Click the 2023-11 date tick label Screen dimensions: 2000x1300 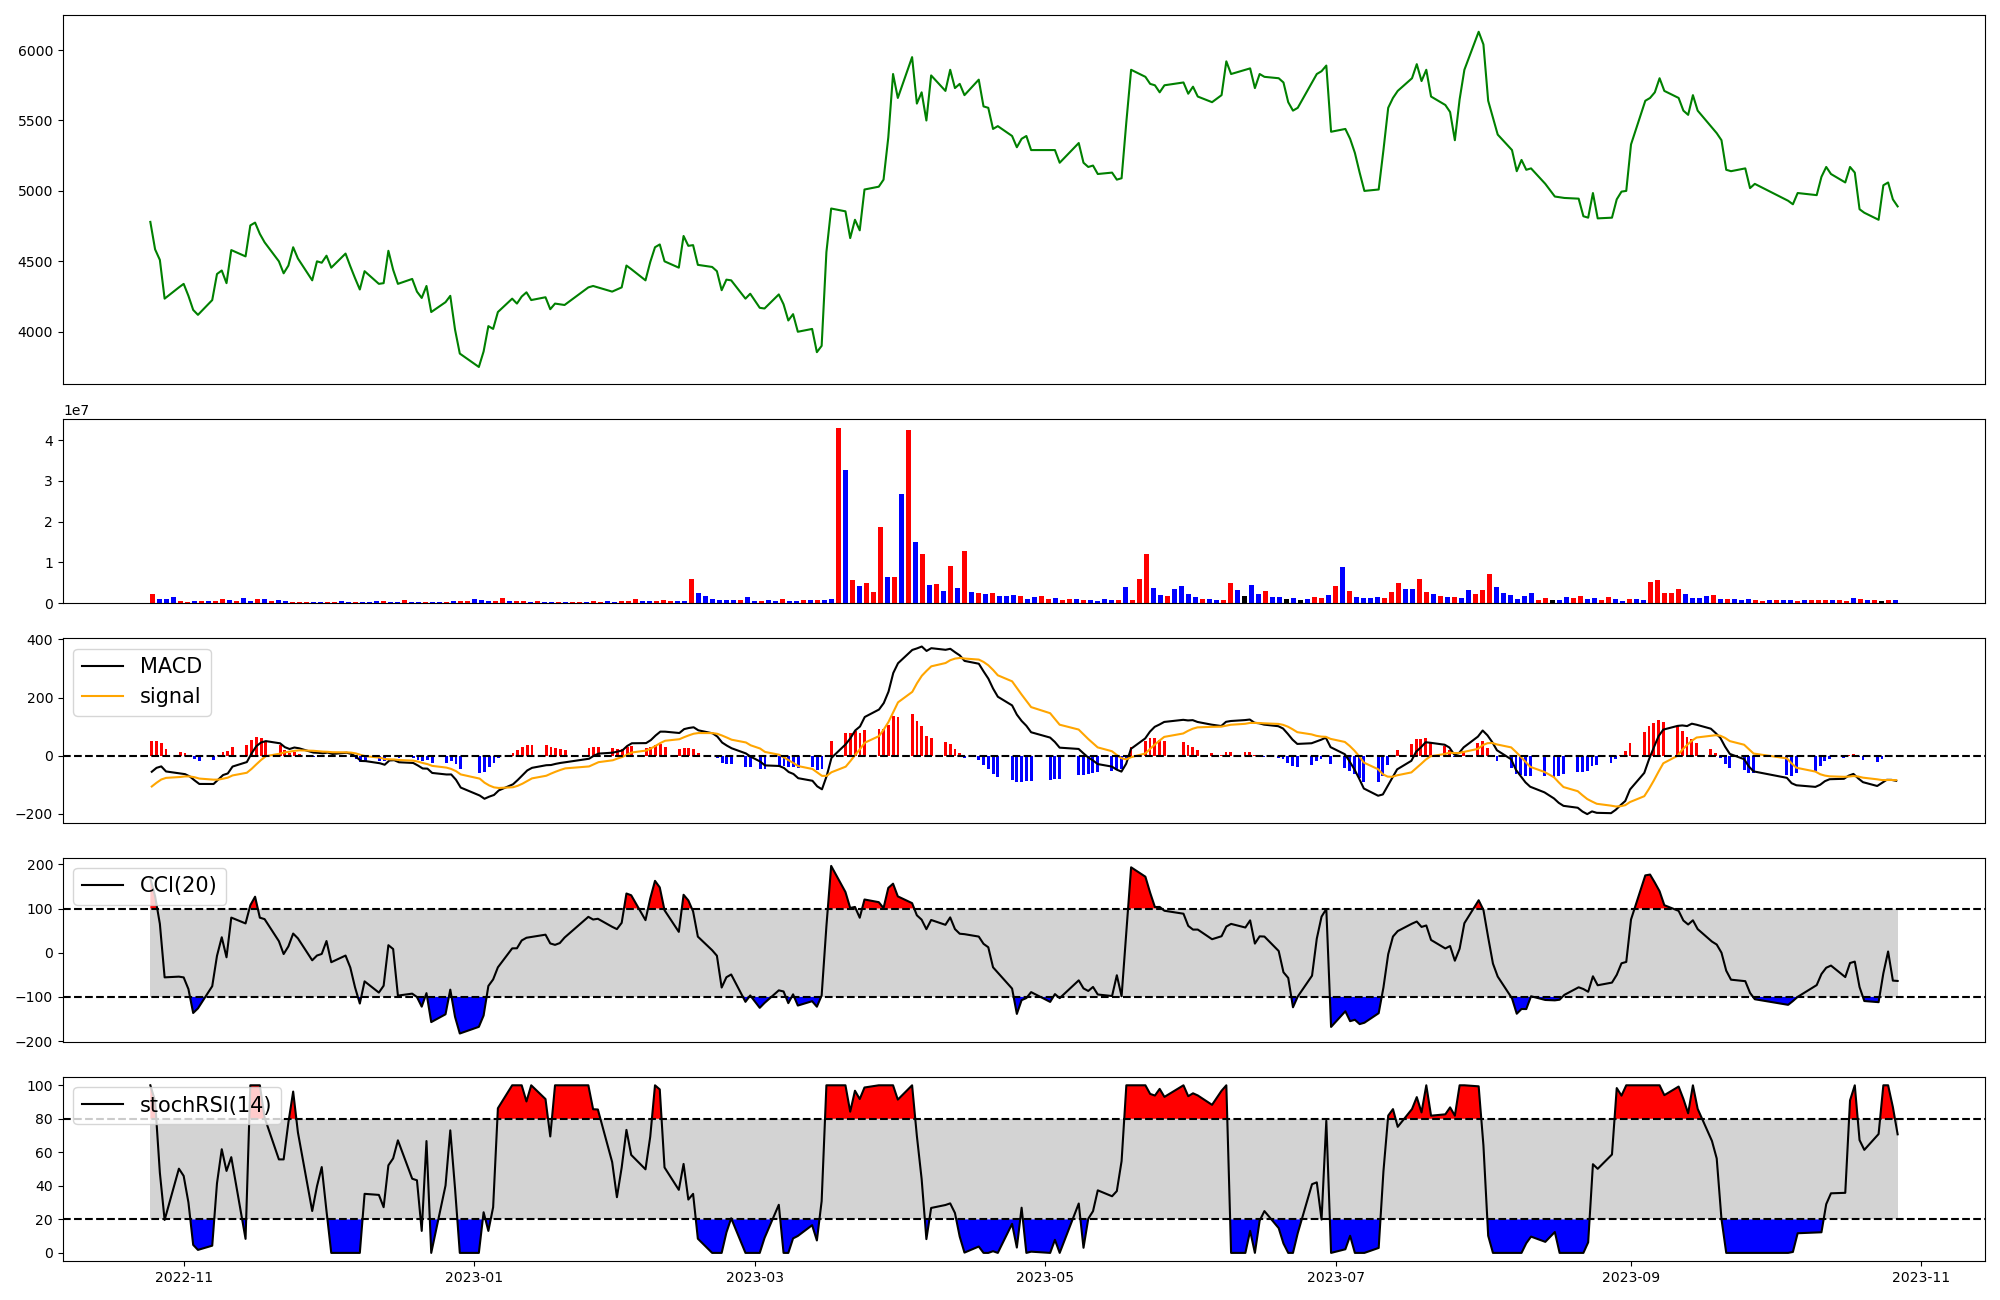1922,1277
